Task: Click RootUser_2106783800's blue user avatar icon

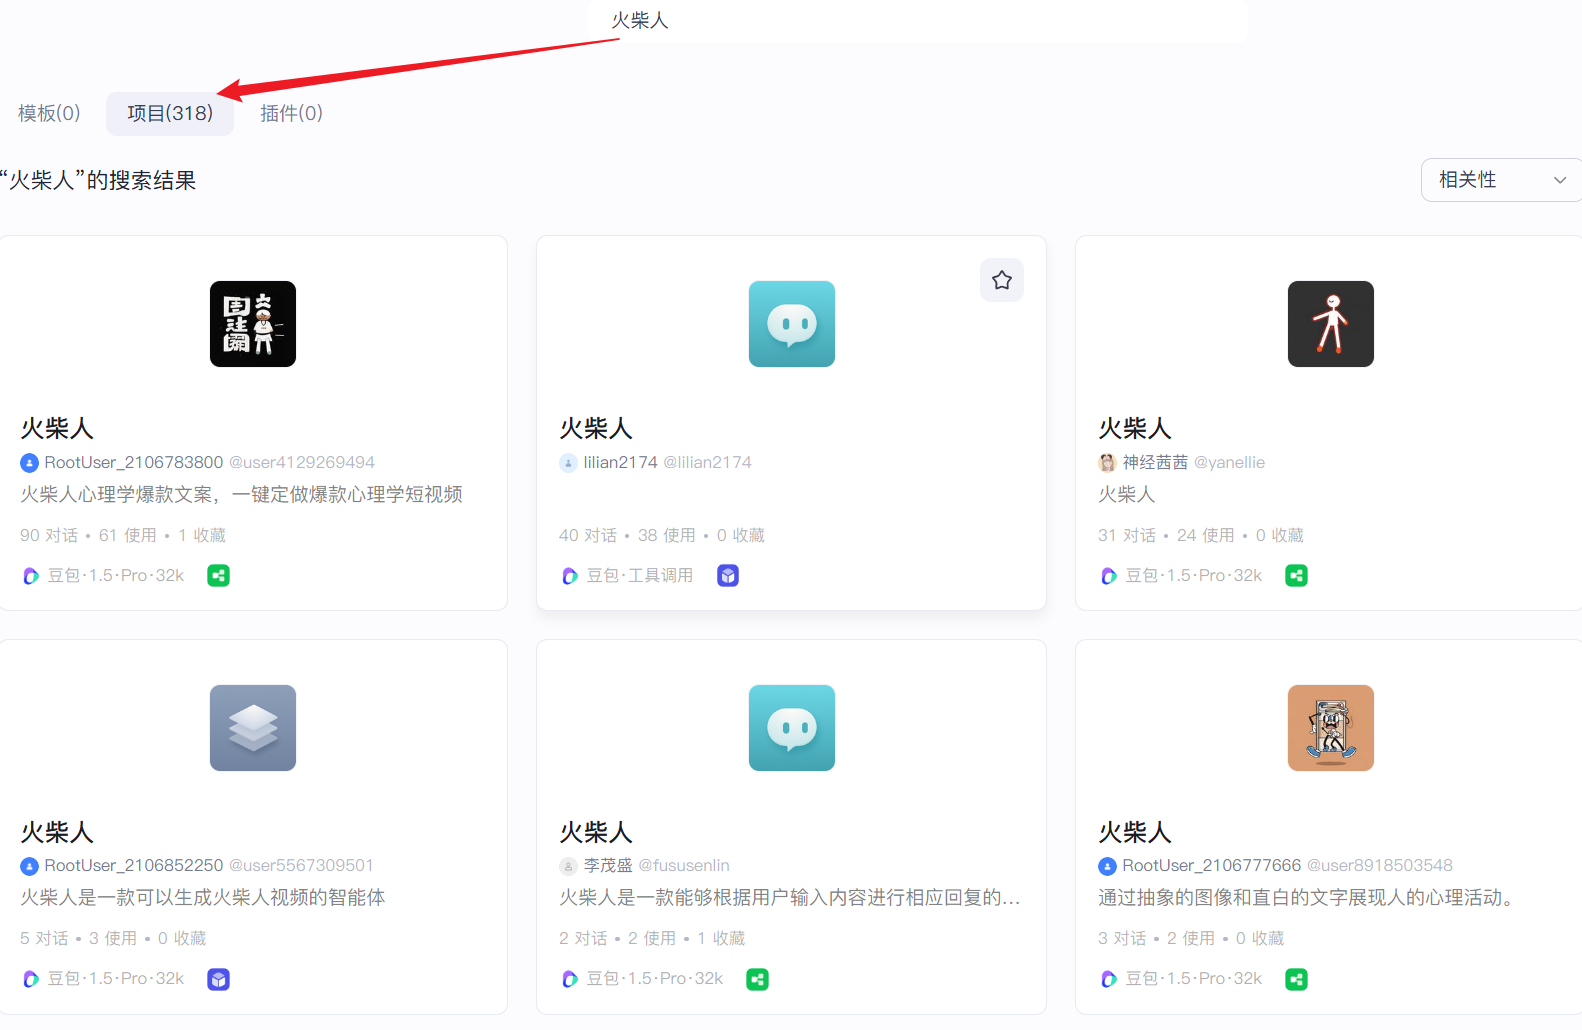Action: [29, 463]
